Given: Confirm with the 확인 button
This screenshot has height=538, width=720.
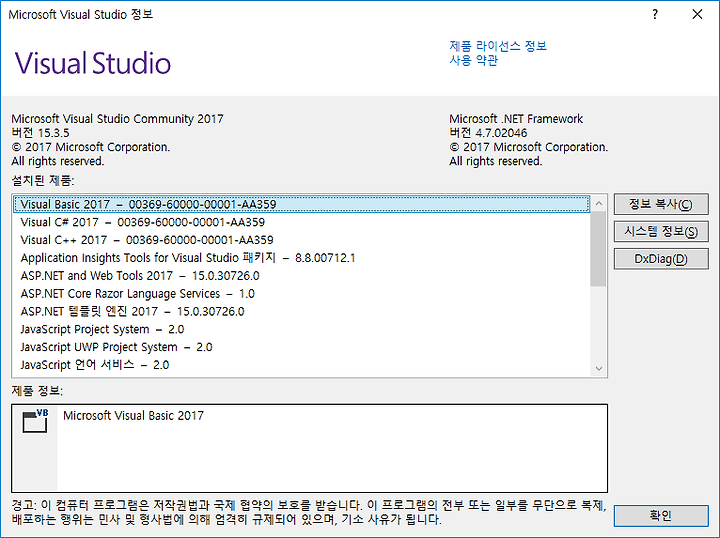Looking at the screenshot, I should pos(661,516).
